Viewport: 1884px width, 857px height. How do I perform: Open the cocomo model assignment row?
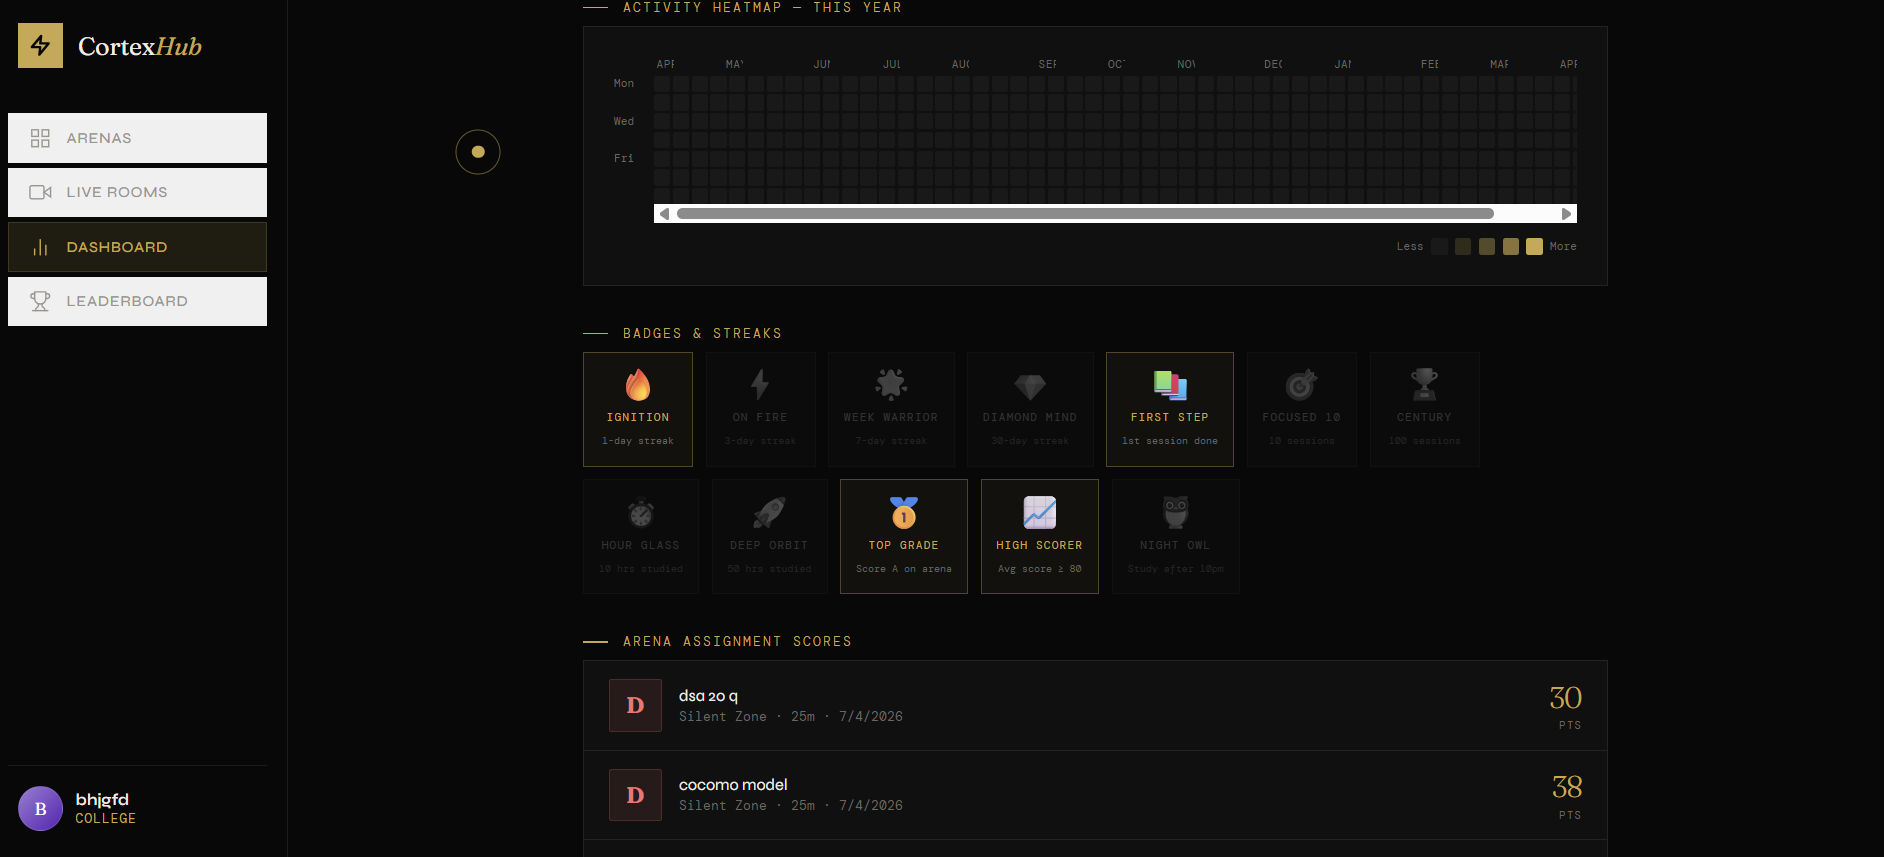click(1095, 795)
